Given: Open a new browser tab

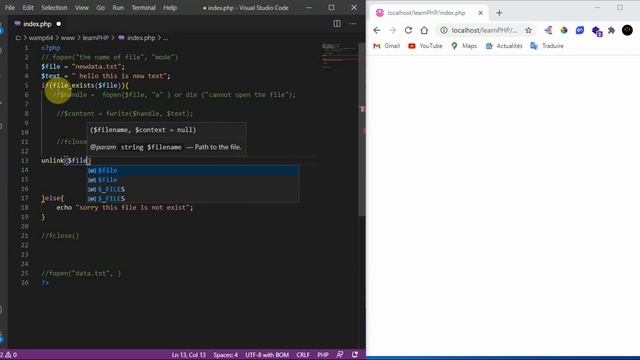Looking at the screenshot, I should [499, 13].
